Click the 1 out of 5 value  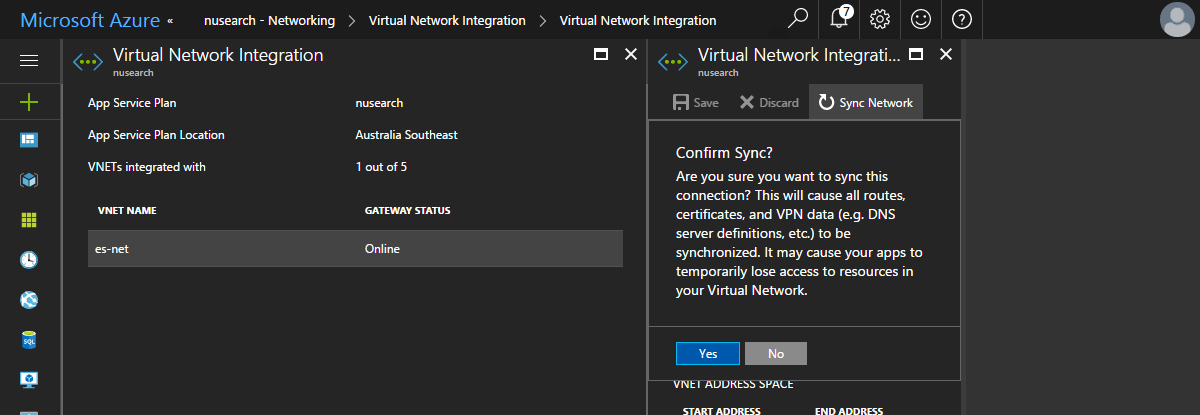(x=381, y=167)
